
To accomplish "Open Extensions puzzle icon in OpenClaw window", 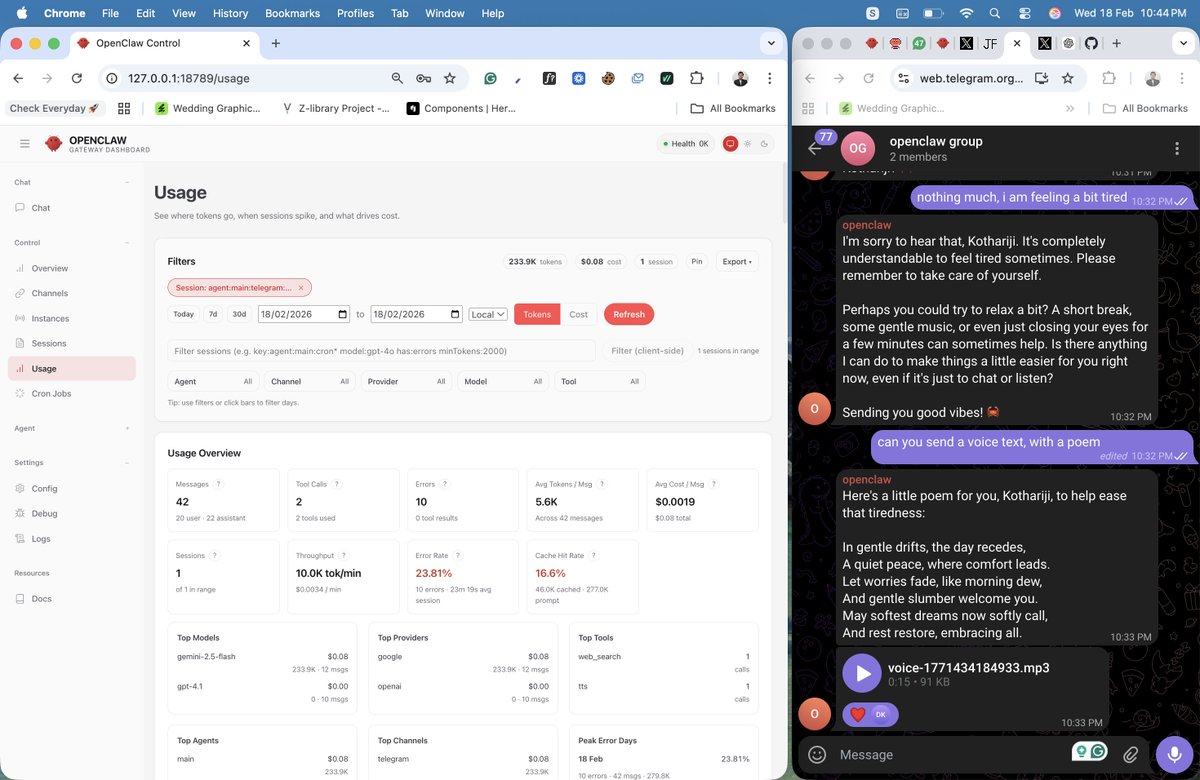I will [x=697, y=78].
